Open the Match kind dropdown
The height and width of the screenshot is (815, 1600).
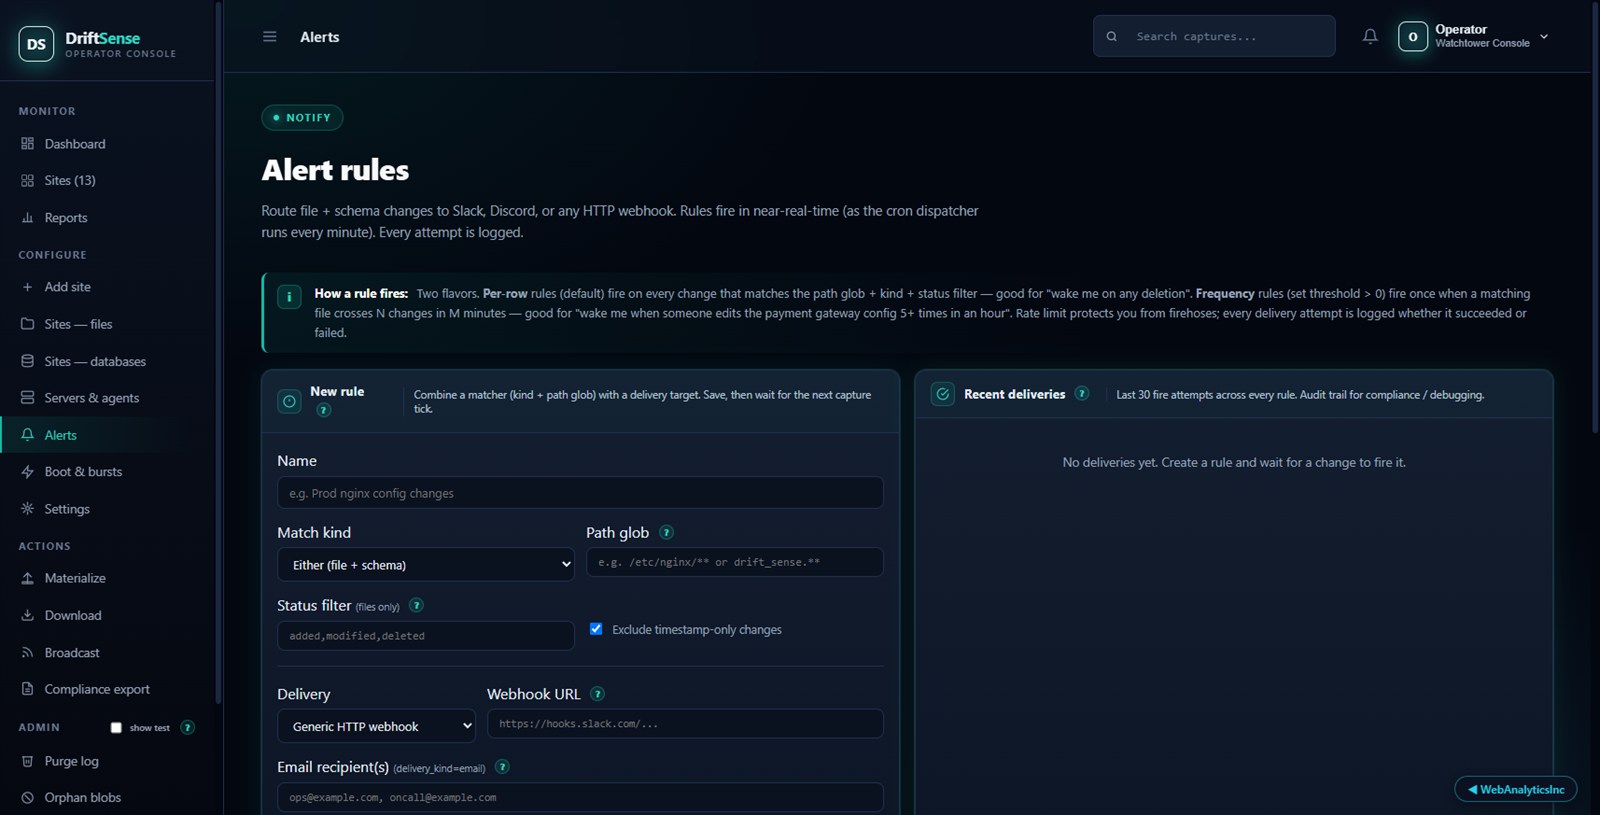click(x=426, y=565)
